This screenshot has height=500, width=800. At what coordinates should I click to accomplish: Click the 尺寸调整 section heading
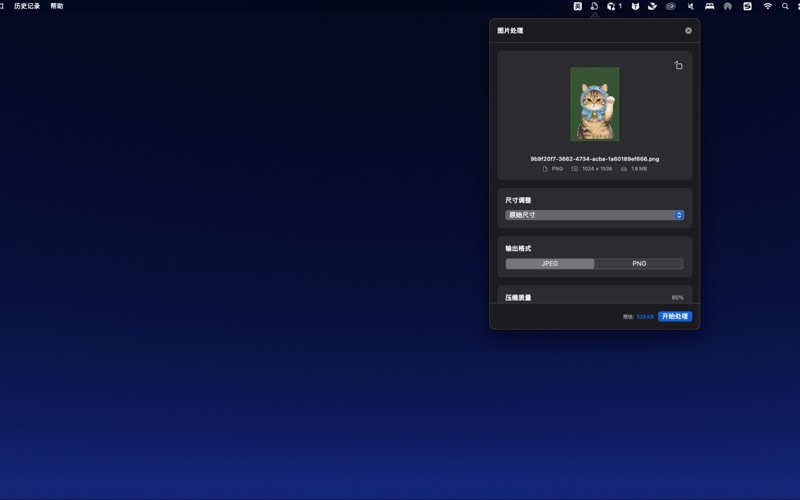click(x=518, y=200)
